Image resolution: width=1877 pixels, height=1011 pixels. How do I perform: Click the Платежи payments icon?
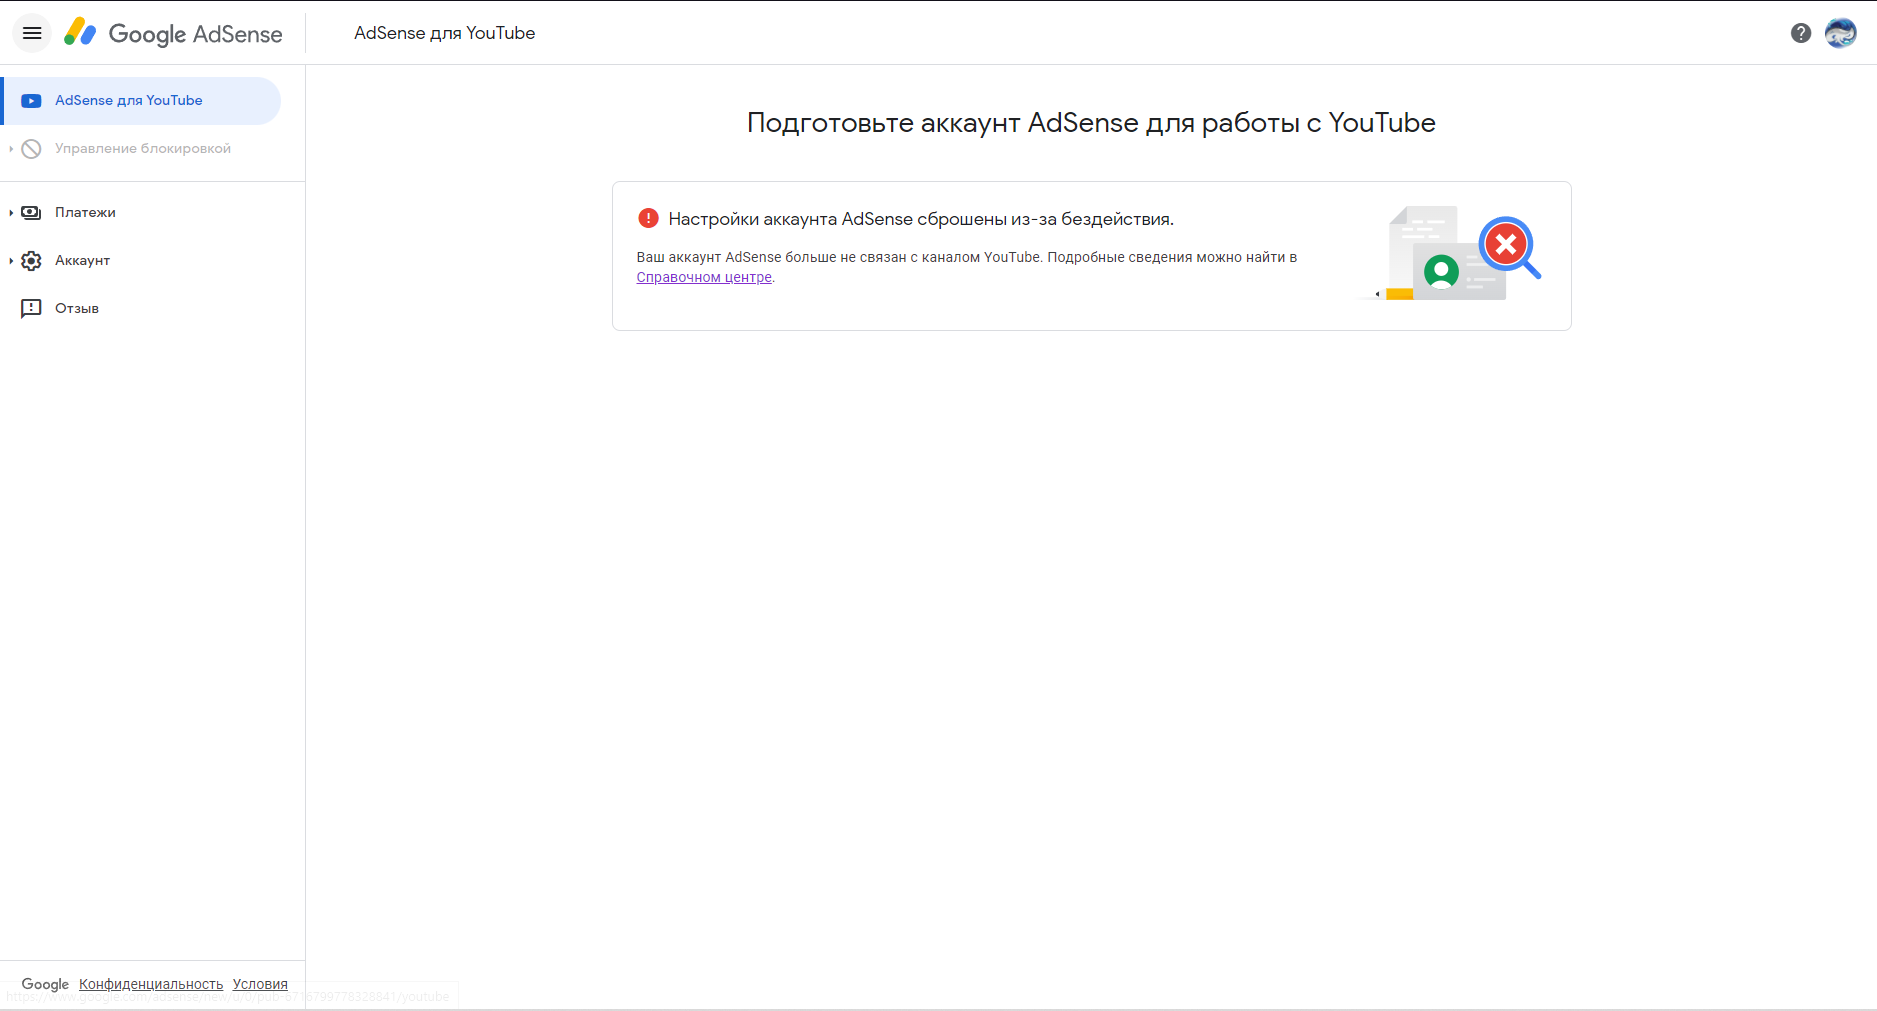click(x=31, y=213)
